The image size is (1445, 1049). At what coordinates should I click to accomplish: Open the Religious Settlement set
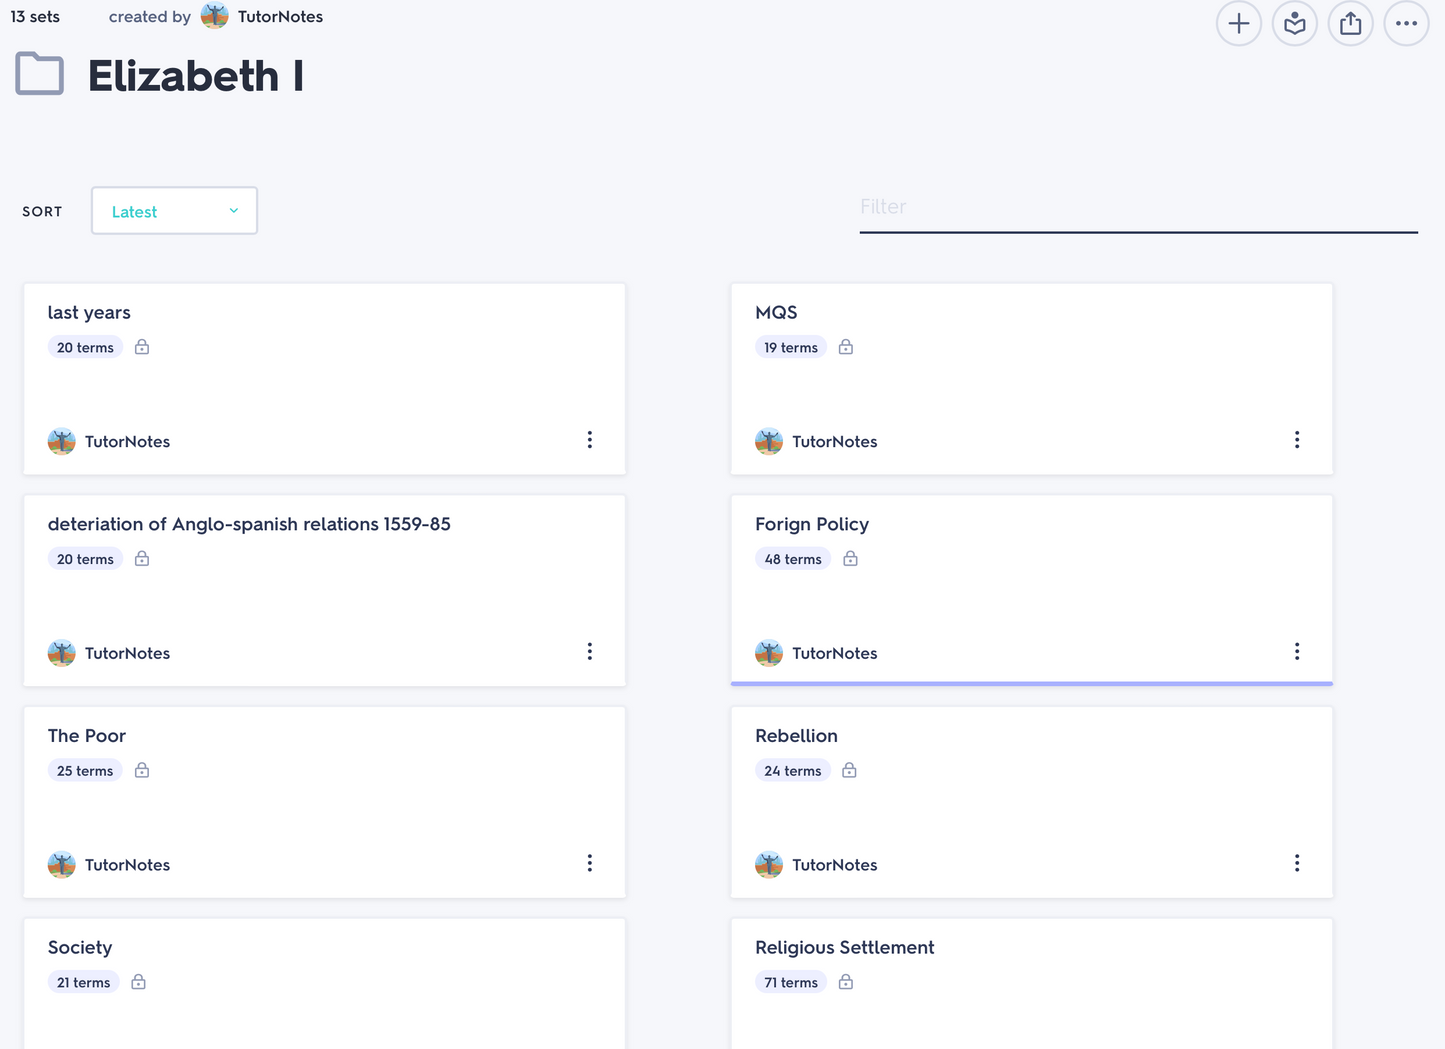click(x=844, y=947)
